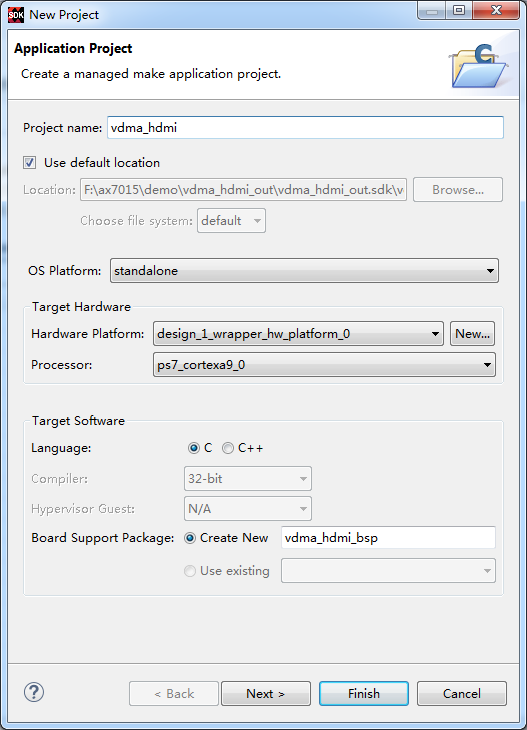Select the C language radio button
Image resolution: width=527 pixels, height=730 pixels.
point(194,448)
